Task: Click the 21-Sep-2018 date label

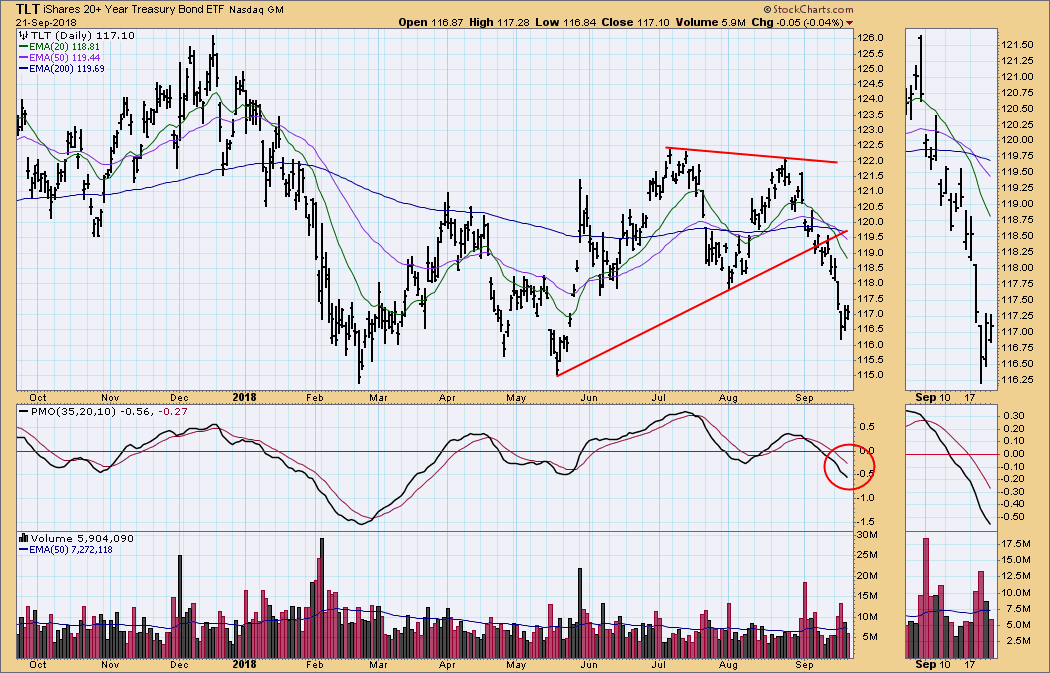Action: (46, 22)
